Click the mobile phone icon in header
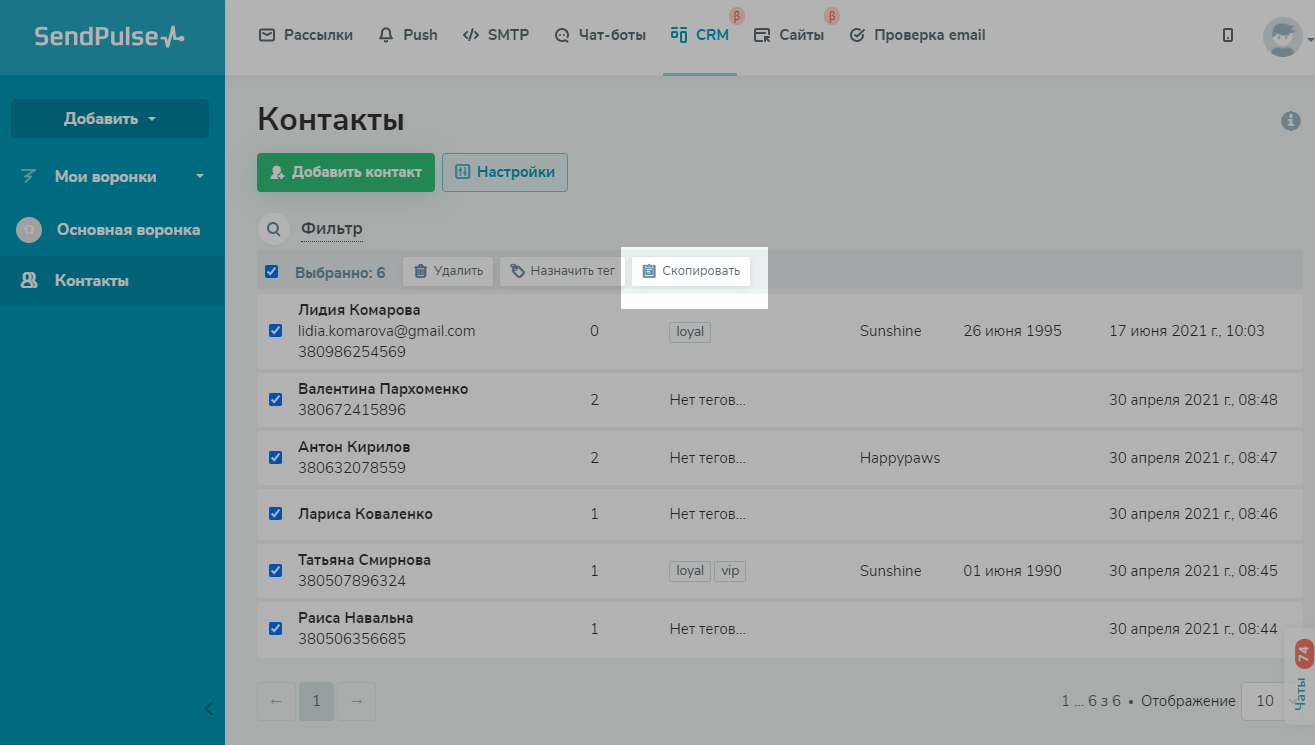Viewport: 1315px width, 745px height. click(x=1228, y=35)
